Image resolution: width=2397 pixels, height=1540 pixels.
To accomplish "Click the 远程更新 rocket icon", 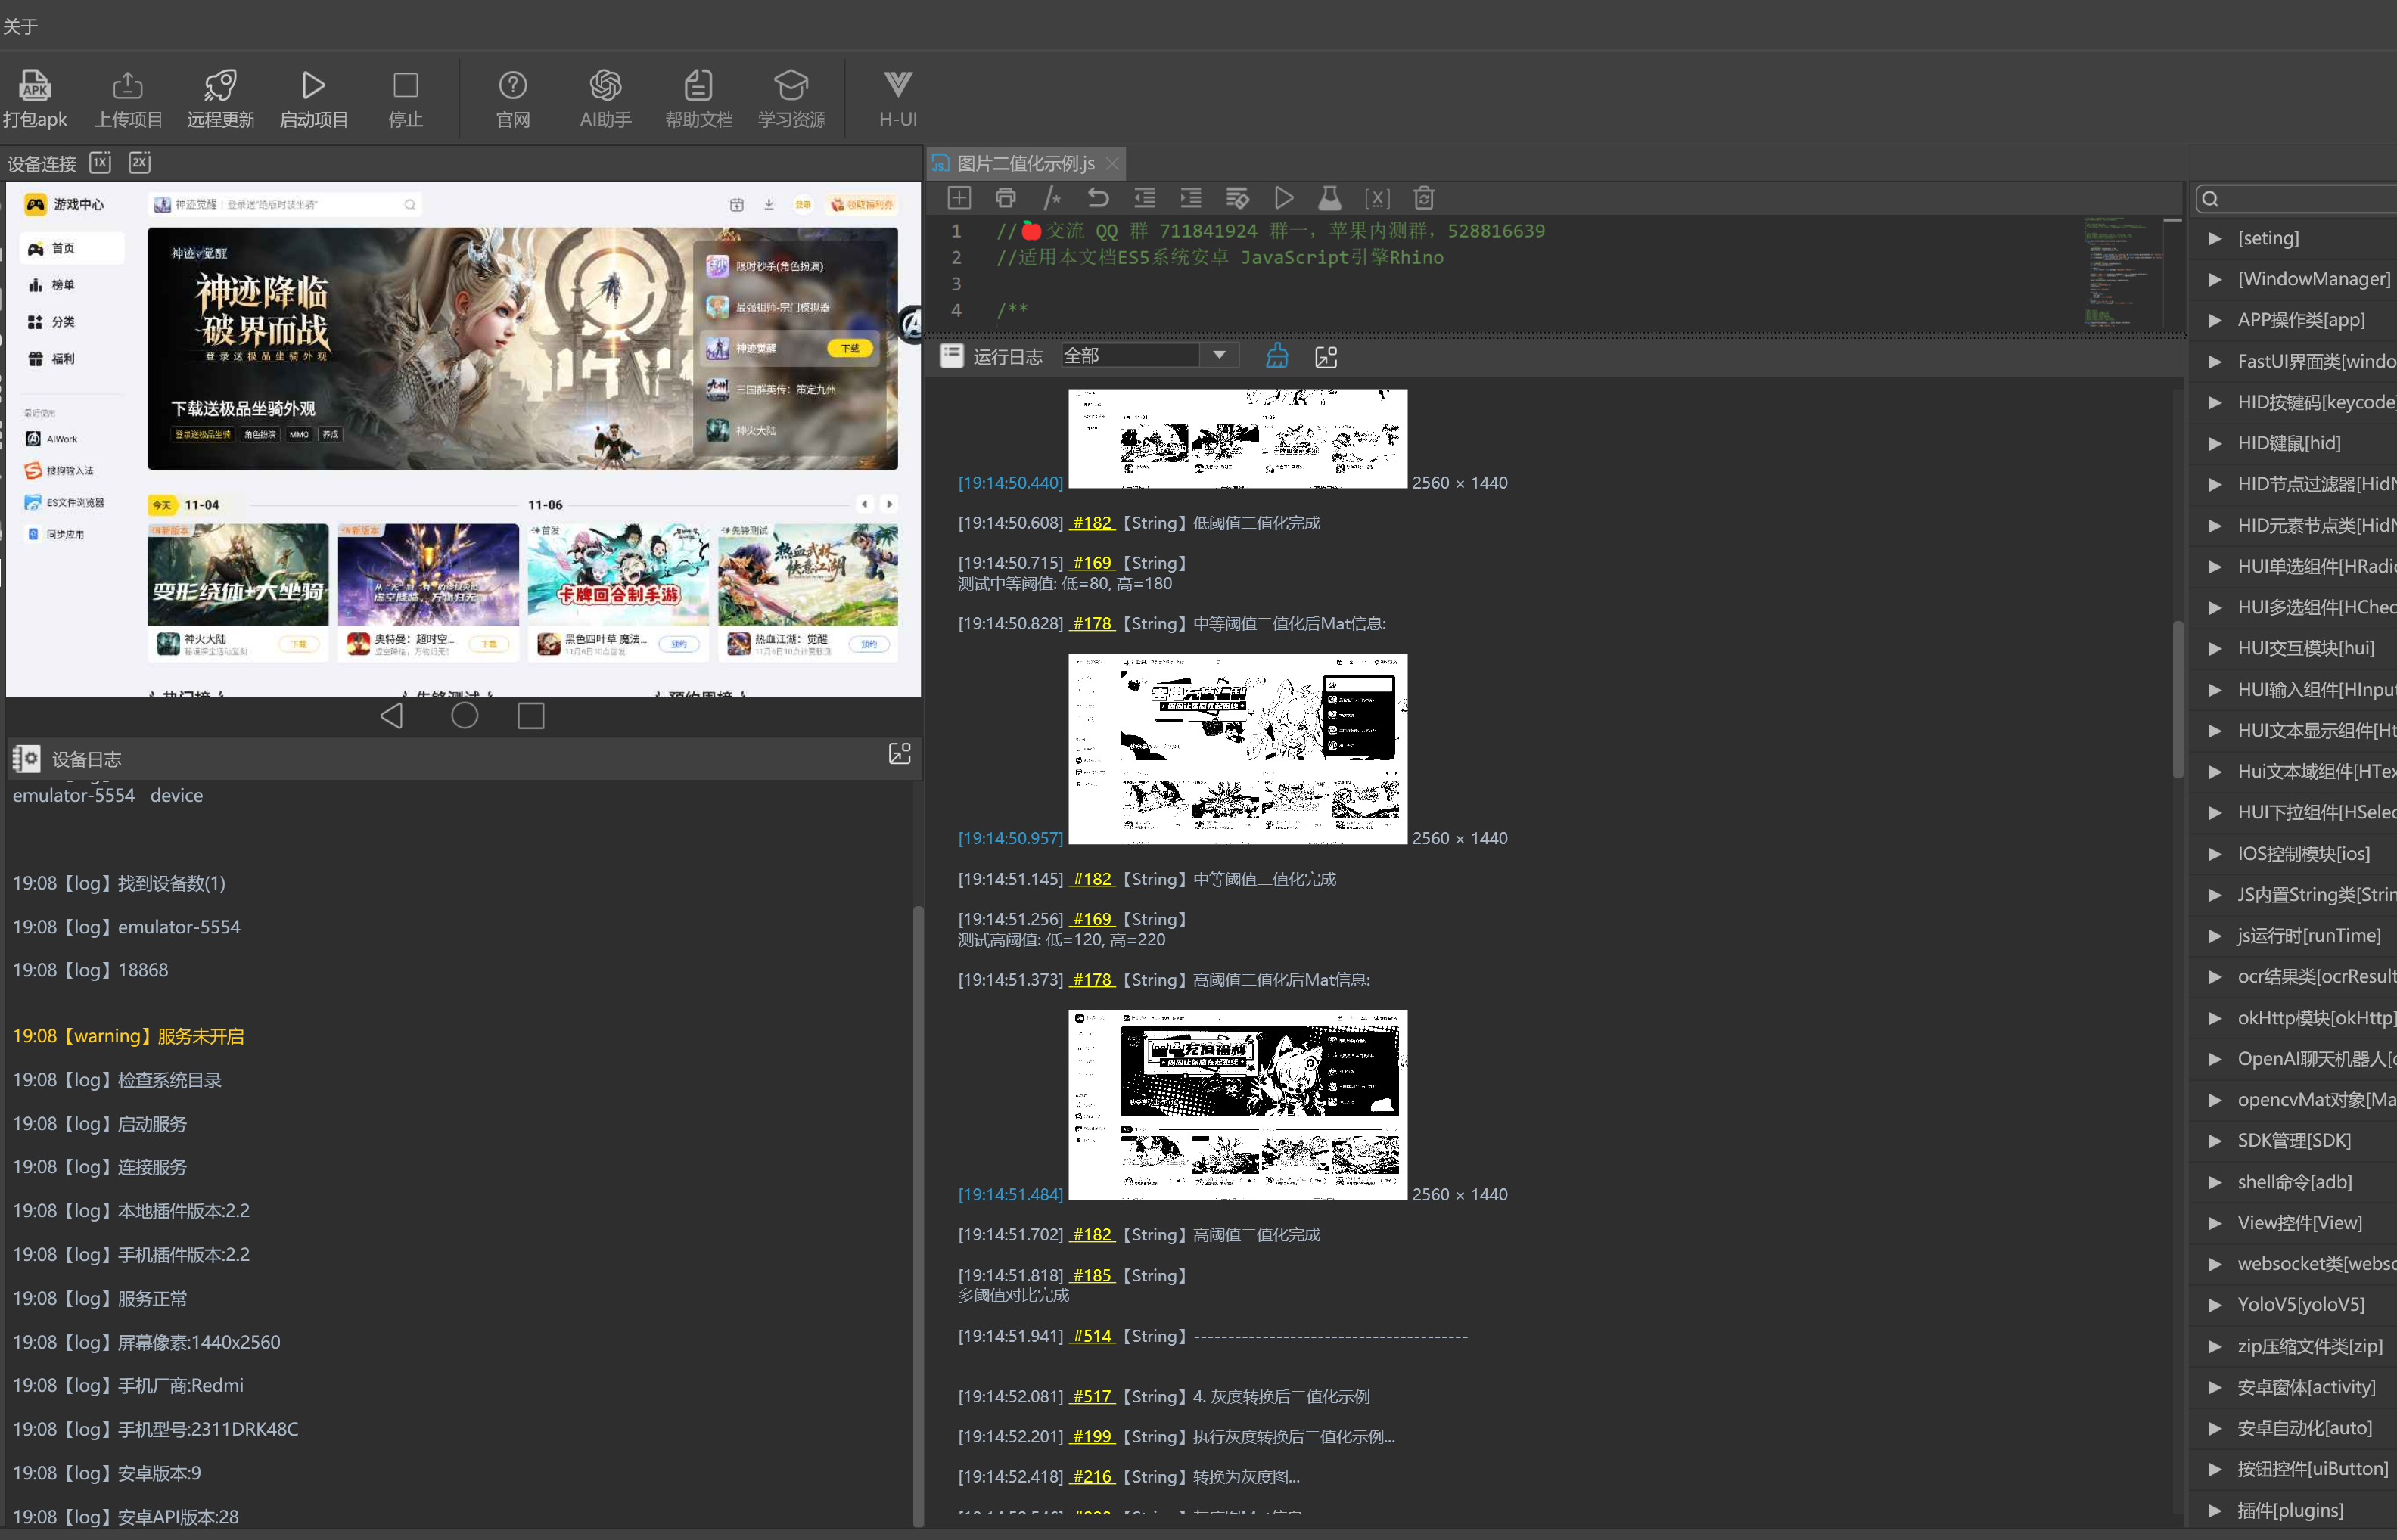I will click(220, 86).
